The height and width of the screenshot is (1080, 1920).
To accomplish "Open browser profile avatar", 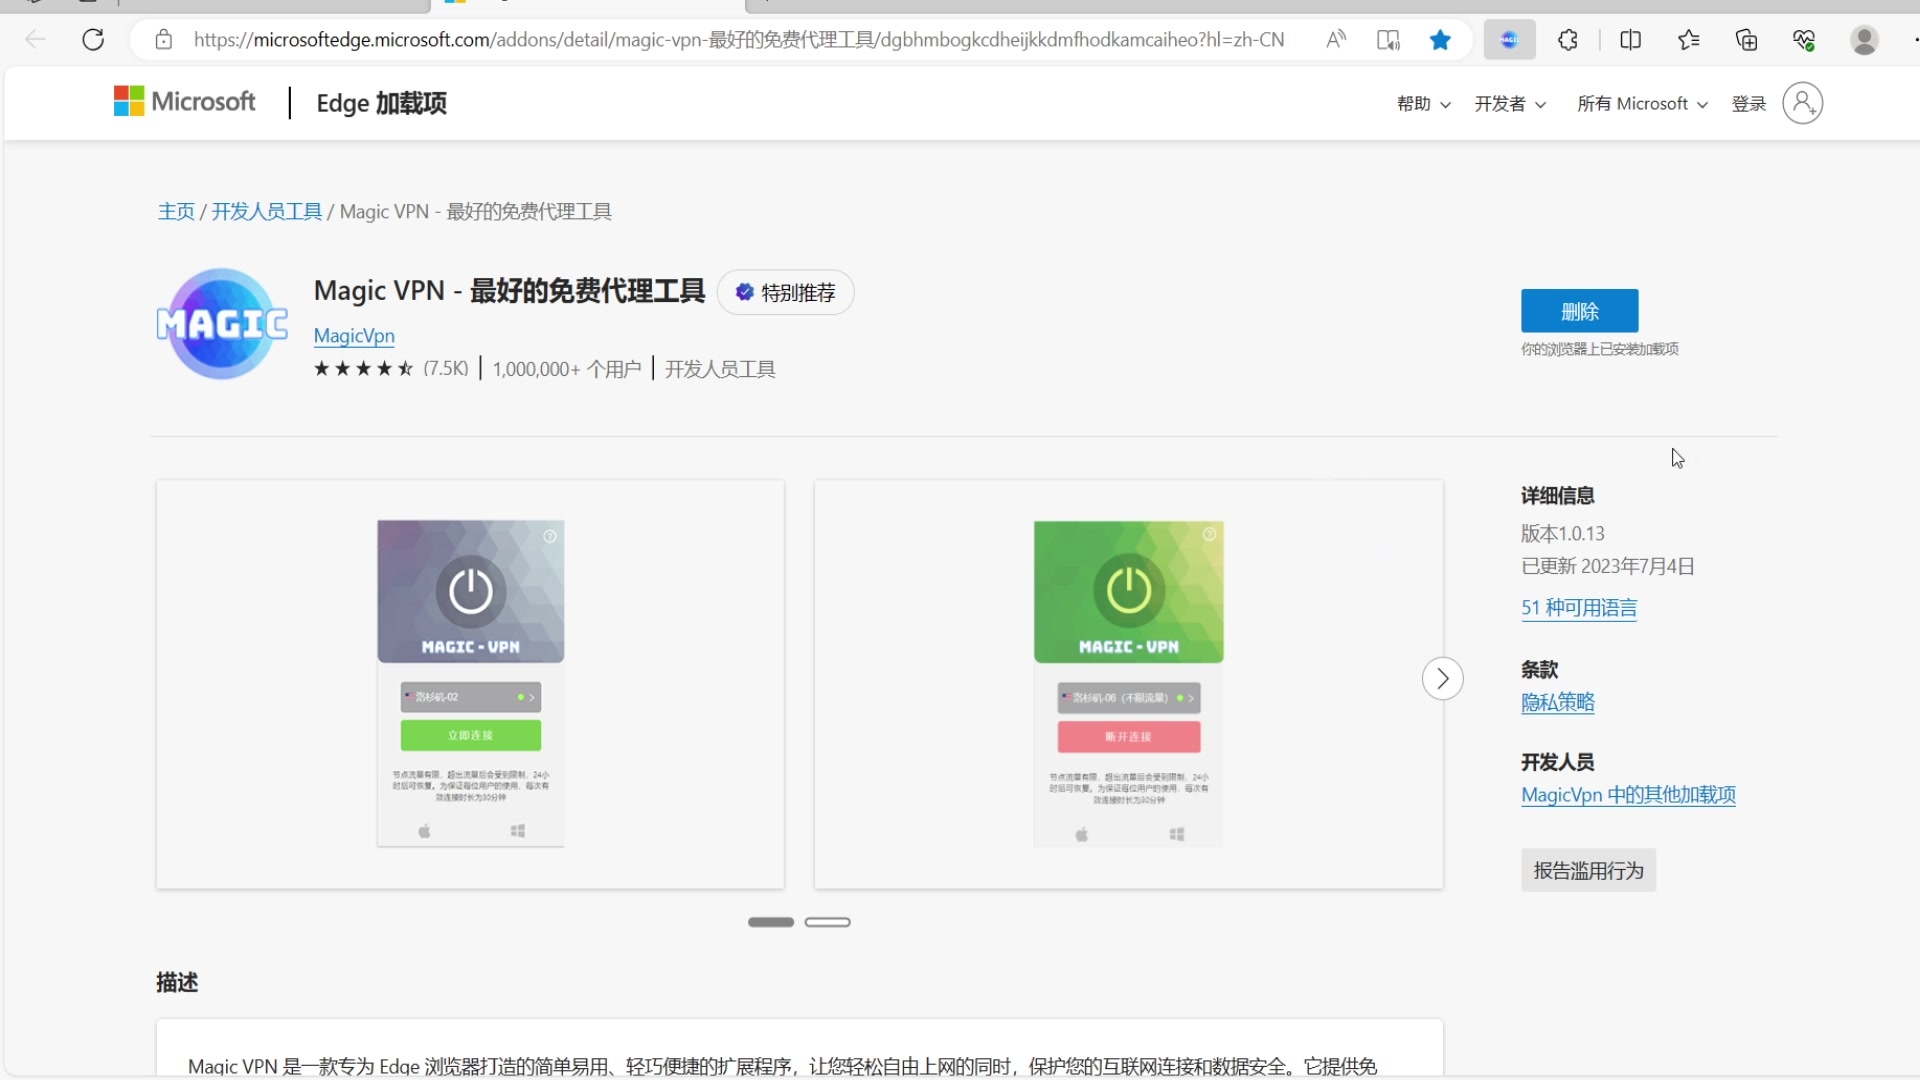I will tap(1864, 40).
